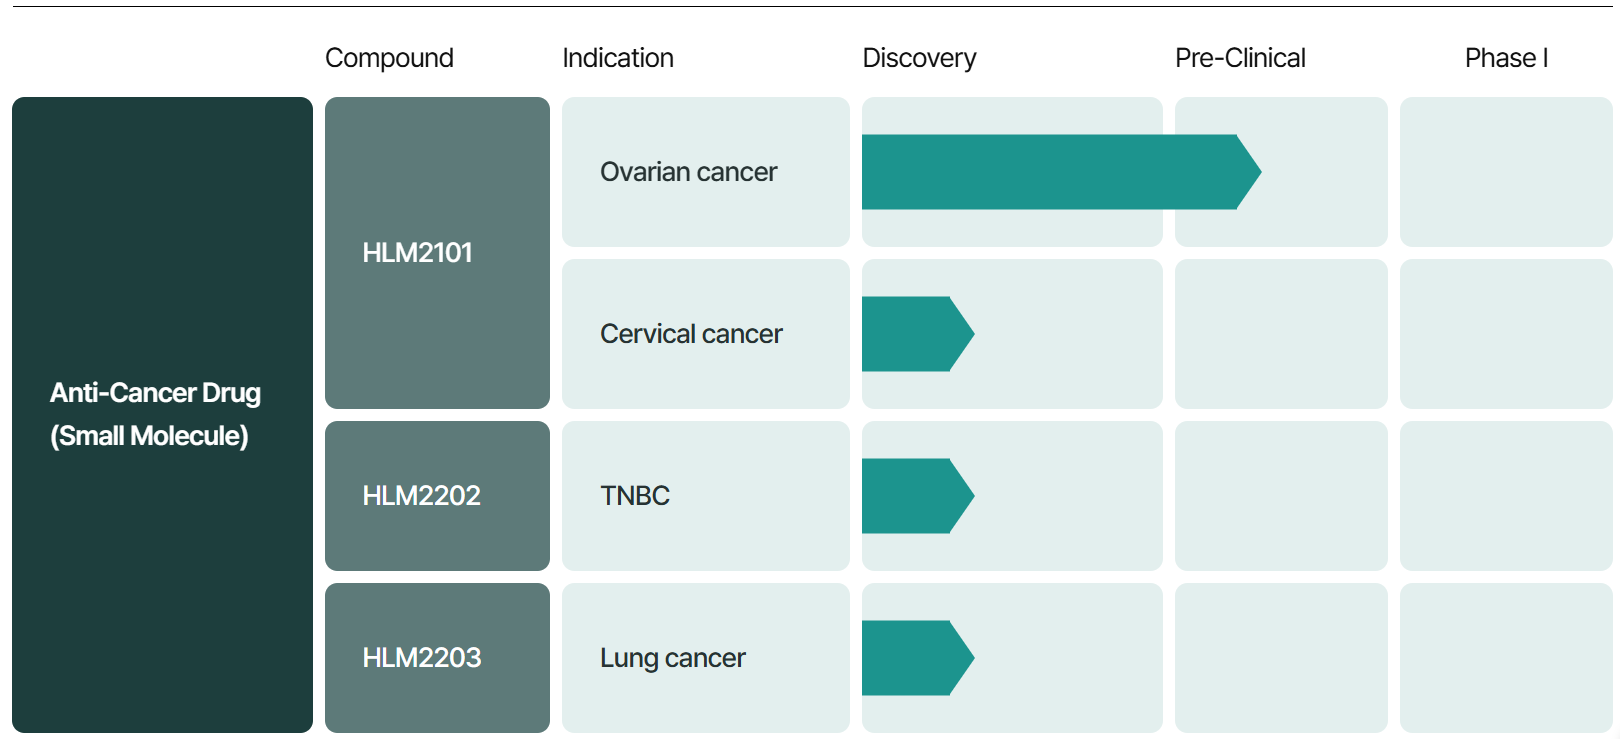1620x739 pixels.
Task: Select the HLM2203 compound block
Action: point(437,658)
